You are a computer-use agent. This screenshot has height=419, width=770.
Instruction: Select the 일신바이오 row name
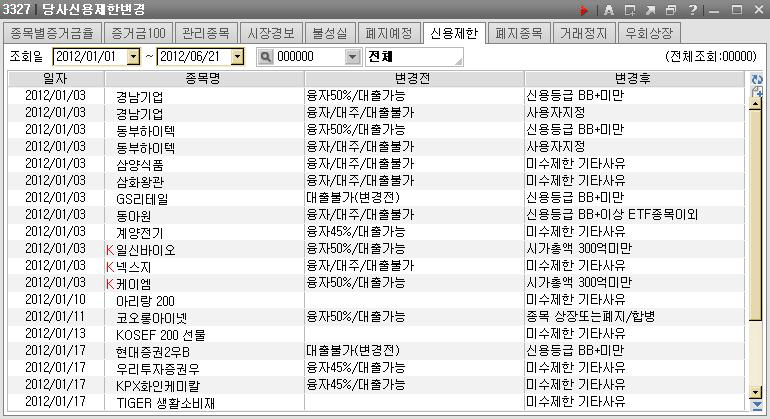pos(146,250)
